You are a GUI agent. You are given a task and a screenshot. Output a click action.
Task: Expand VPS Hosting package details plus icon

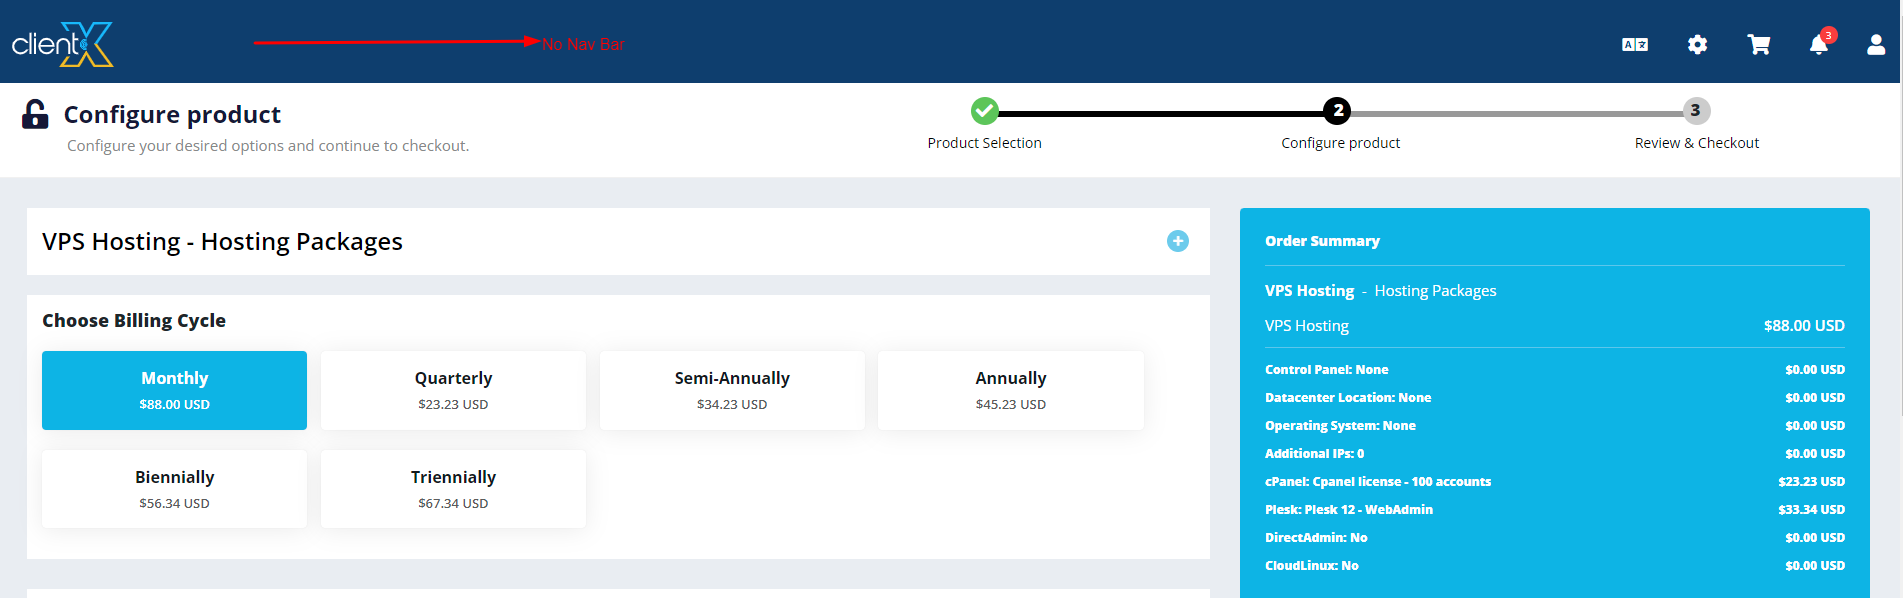click(1178, 241)
